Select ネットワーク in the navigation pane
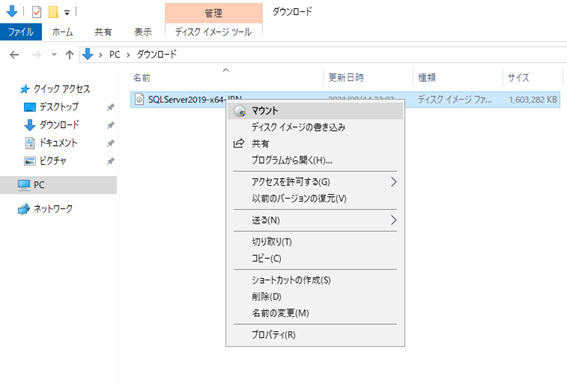The image size is (567, 386). 53,209
